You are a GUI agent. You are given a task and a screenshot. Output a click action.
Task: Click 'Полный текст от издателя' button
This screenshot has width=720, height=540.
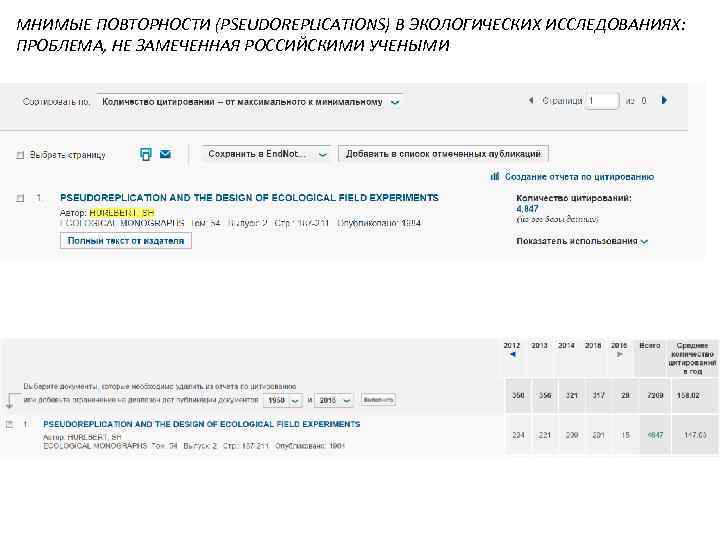[x=126, y=241]
